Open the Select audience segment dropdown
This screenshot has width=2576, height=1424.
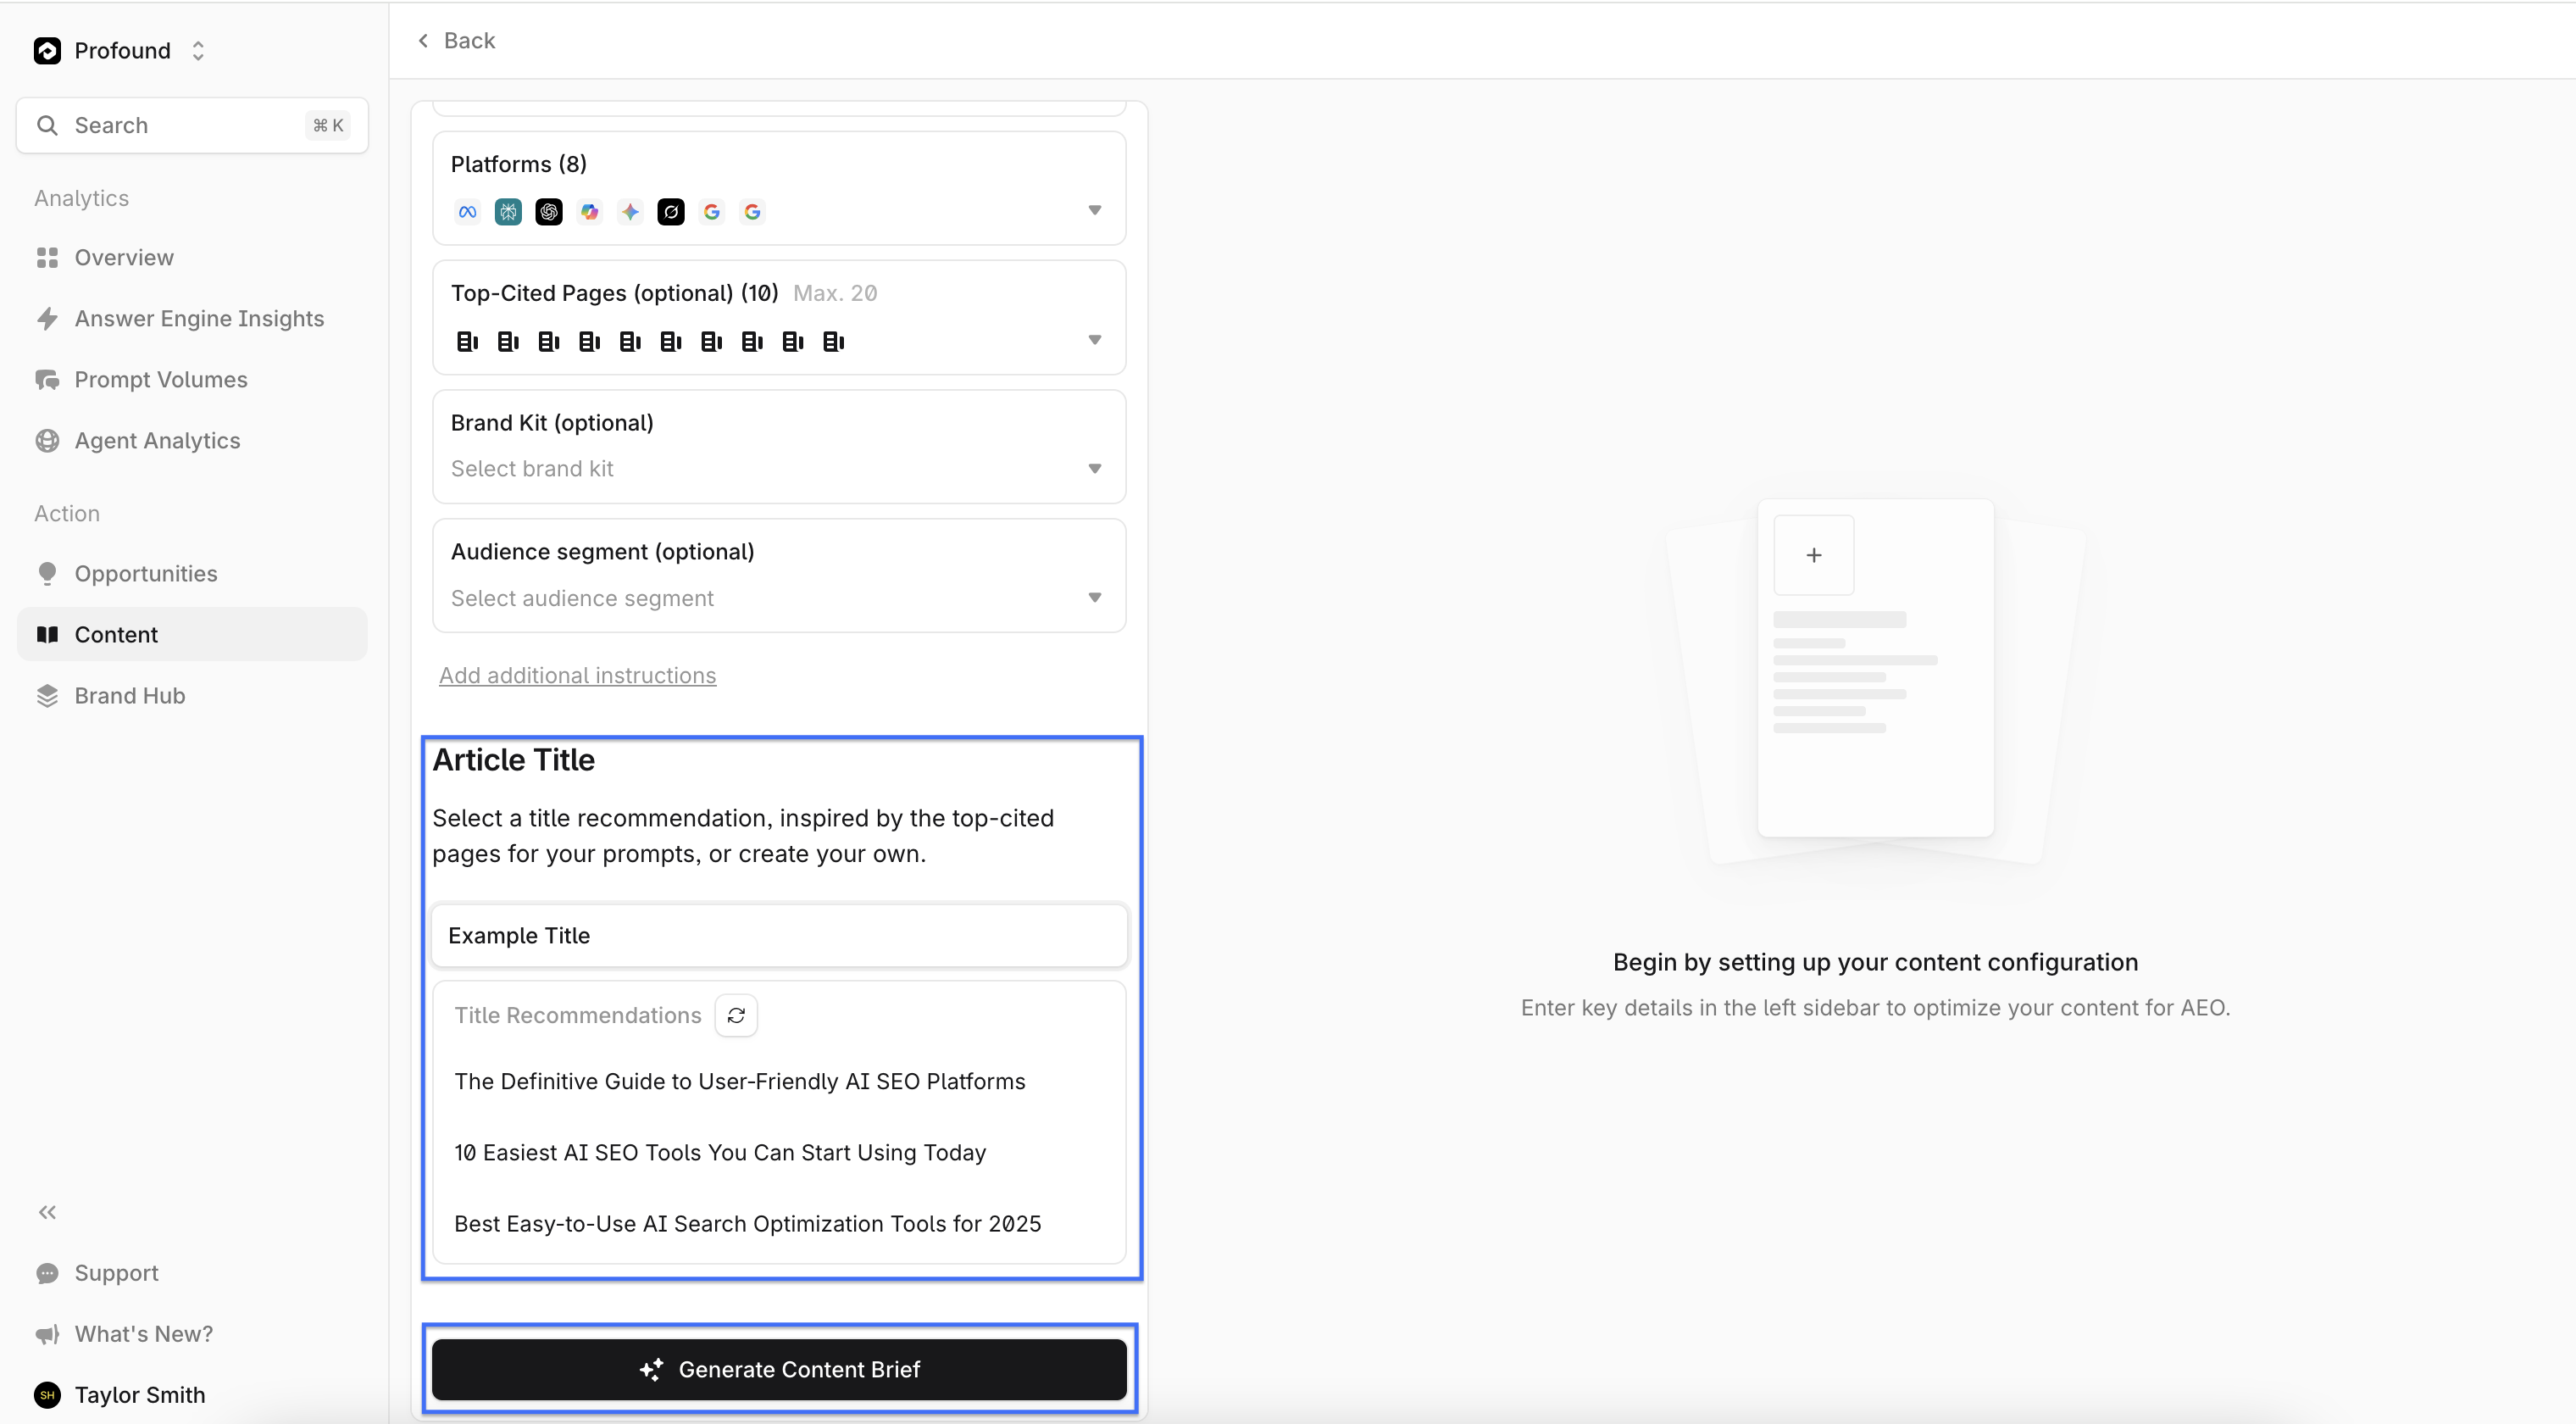[x=779, y=598]
